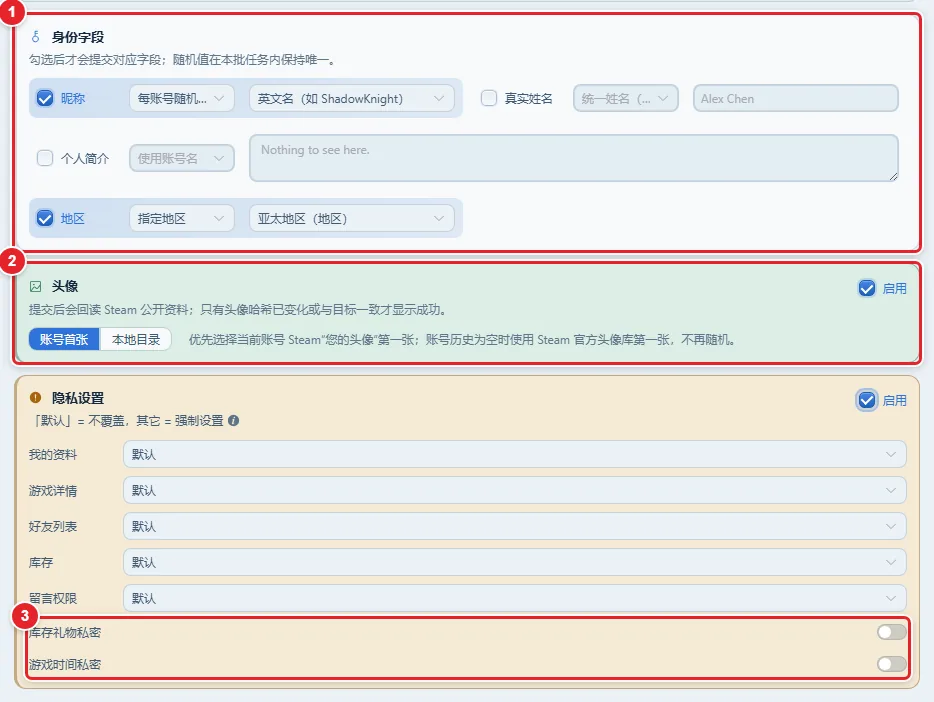Select the 账号首张 avatar source tab
934x702 pixels.
point(64,339)
